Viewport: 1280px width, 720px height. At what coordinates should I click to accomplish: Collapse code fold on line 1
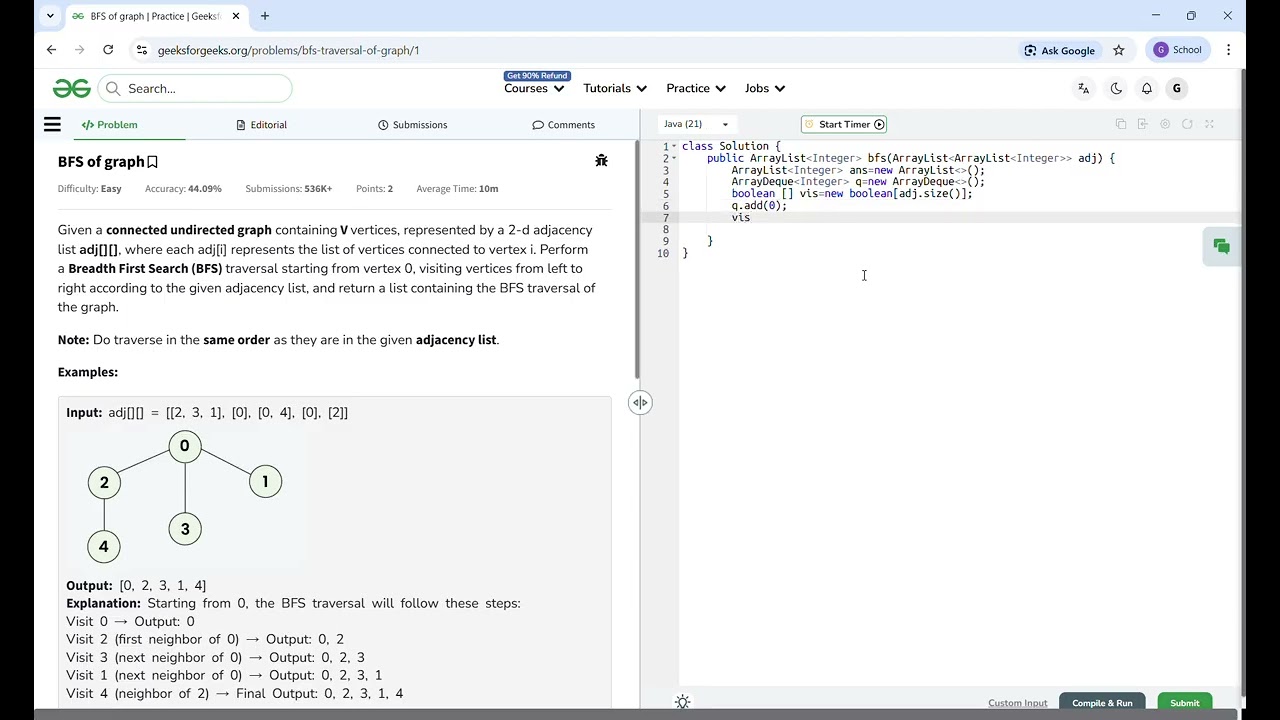[x=674, y=146]
